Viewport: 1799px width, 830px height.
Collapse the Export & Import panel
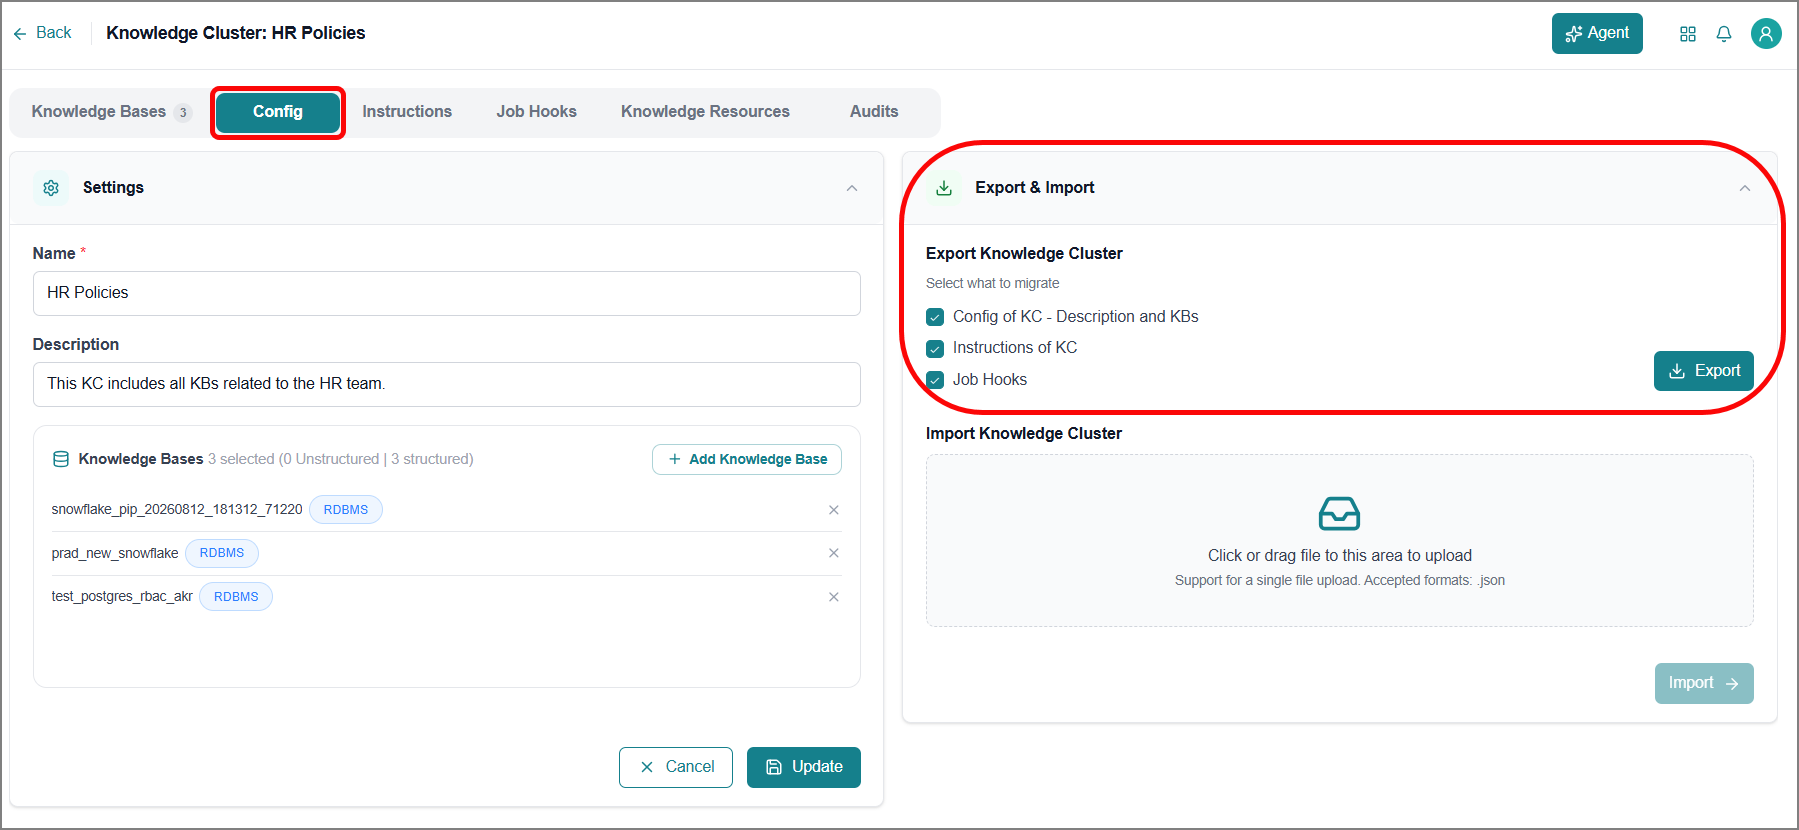pos(1745,188)
